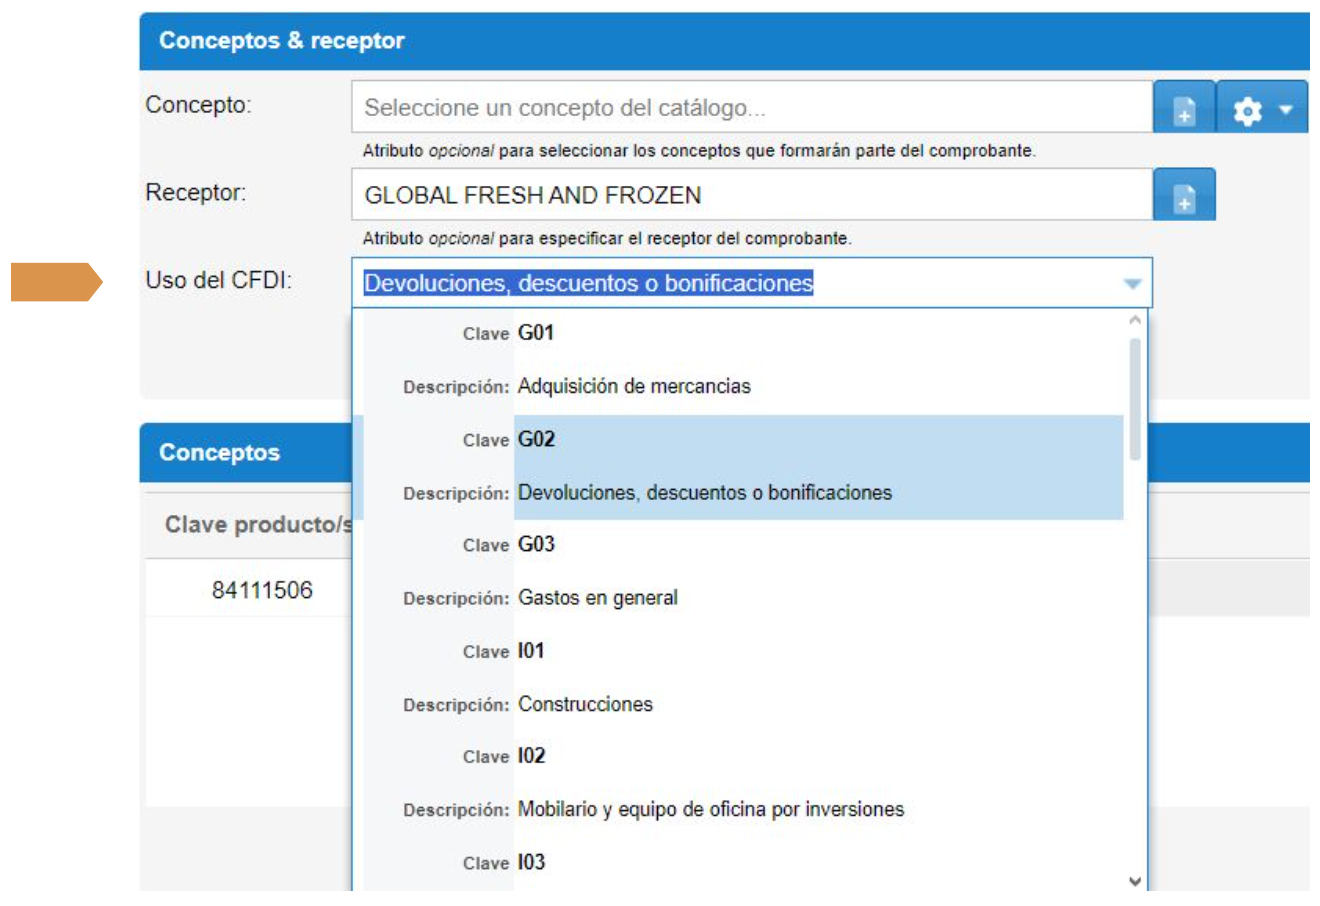Collapse the Uso del CFDI dropdown arrow

tap(1132, 284)
